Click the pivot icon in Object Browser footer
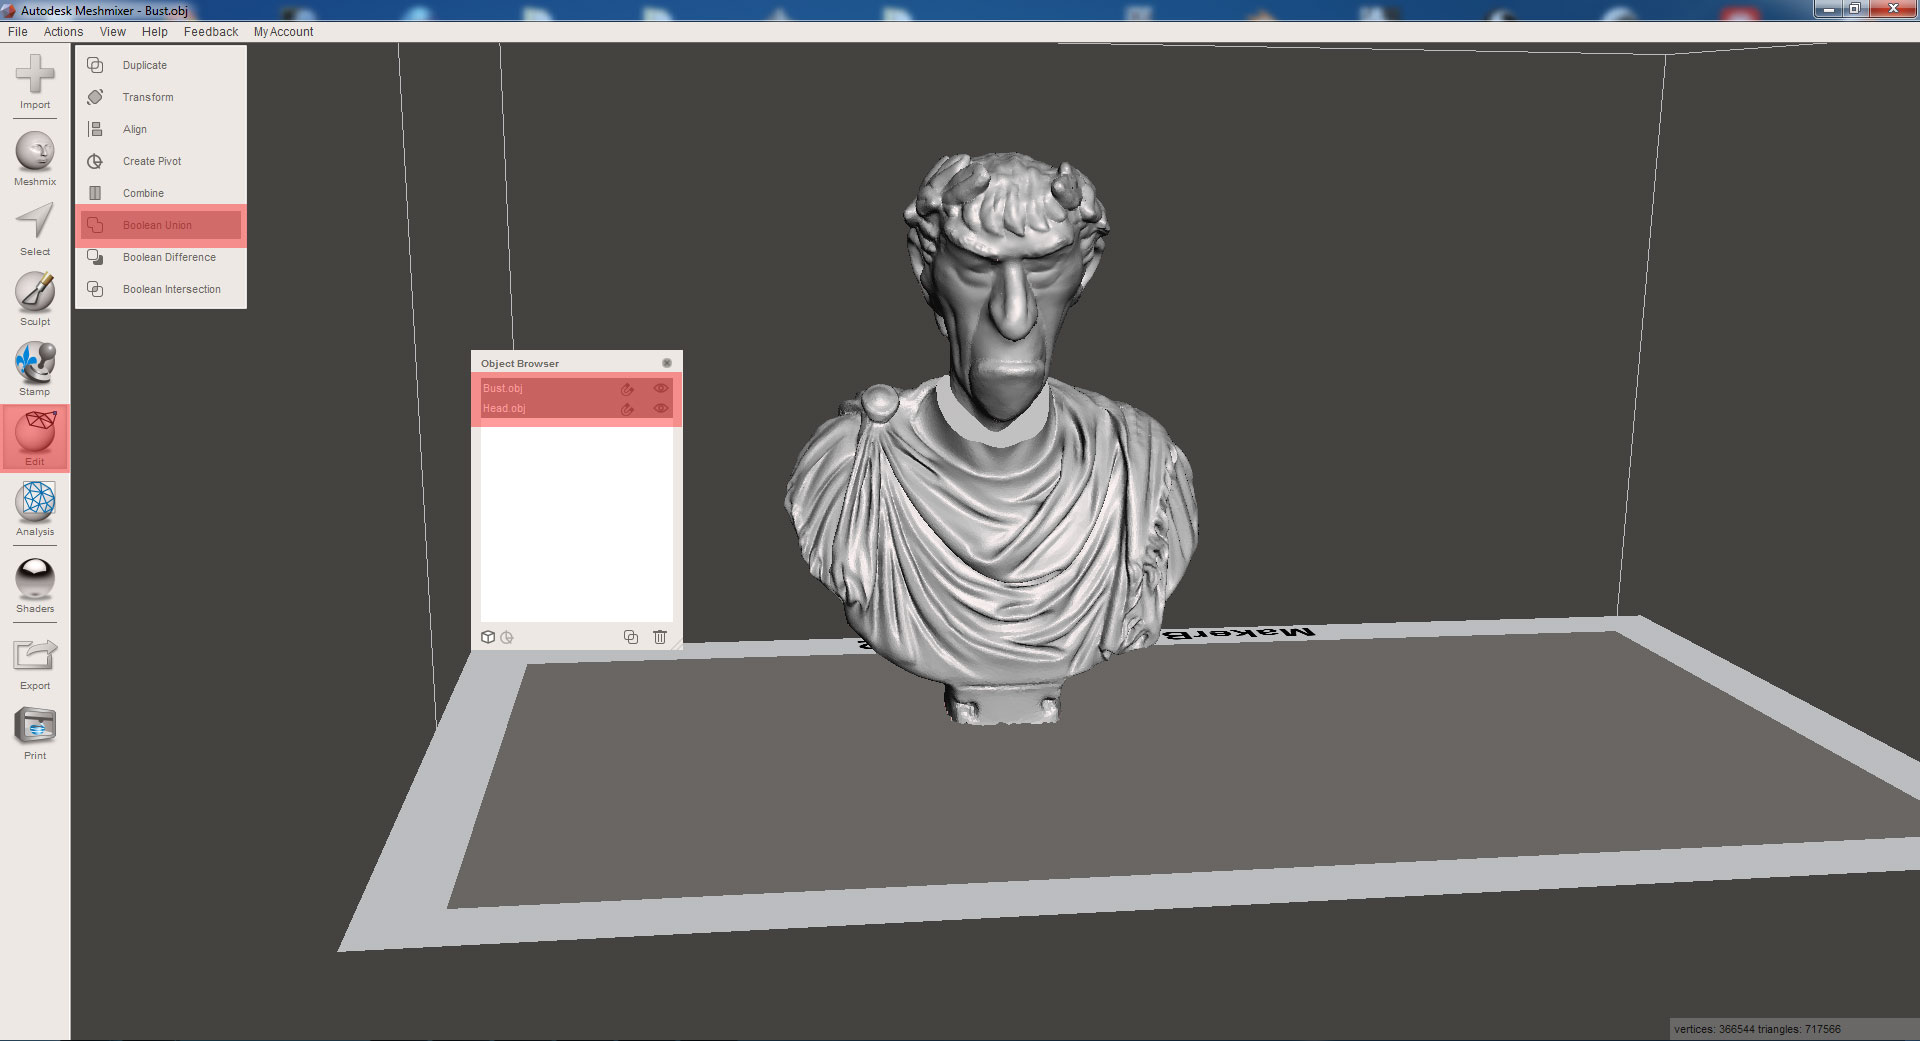 coord(507,637)
